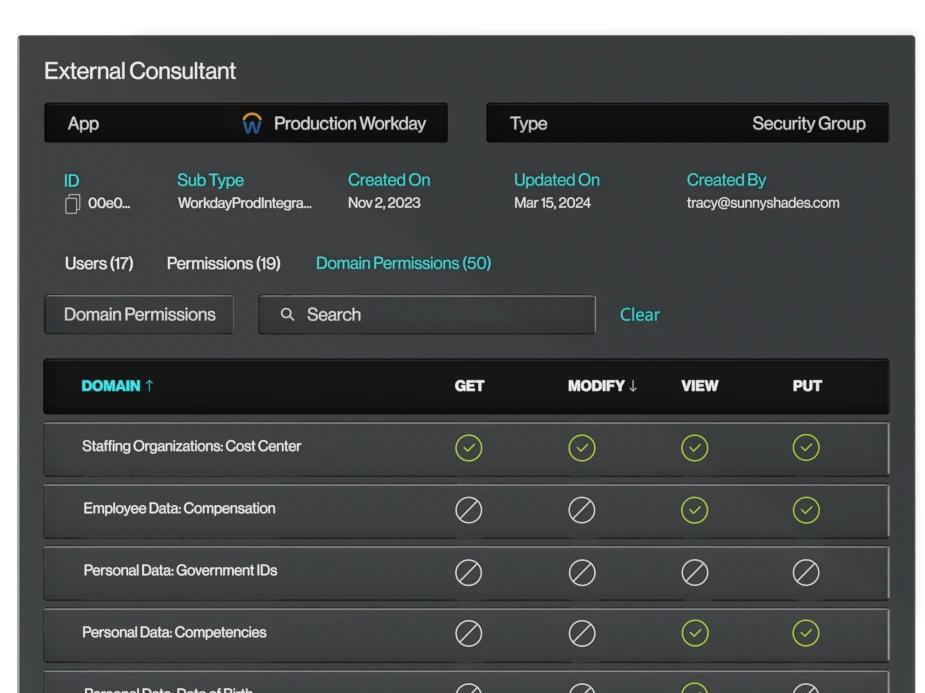925x693 pixels.
Task: Open the App selector showing Production Workday
Action: tap(245, 122)
